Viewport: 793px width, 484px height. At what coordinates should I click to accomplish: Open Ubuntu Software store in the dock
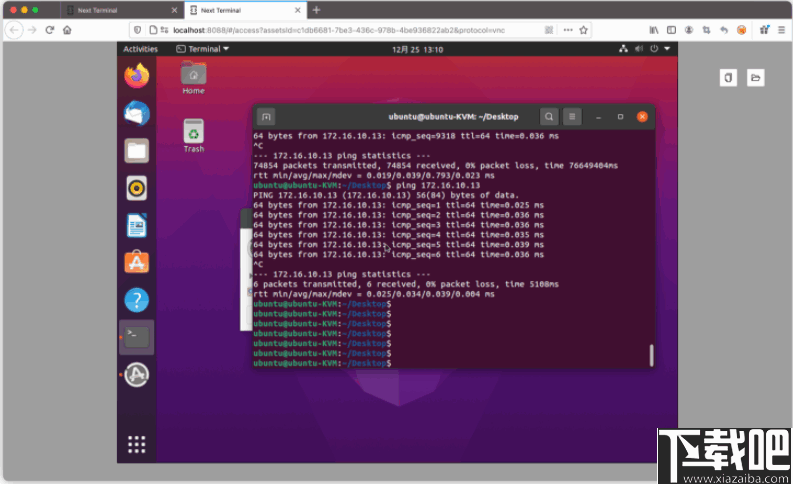point(137,262)
